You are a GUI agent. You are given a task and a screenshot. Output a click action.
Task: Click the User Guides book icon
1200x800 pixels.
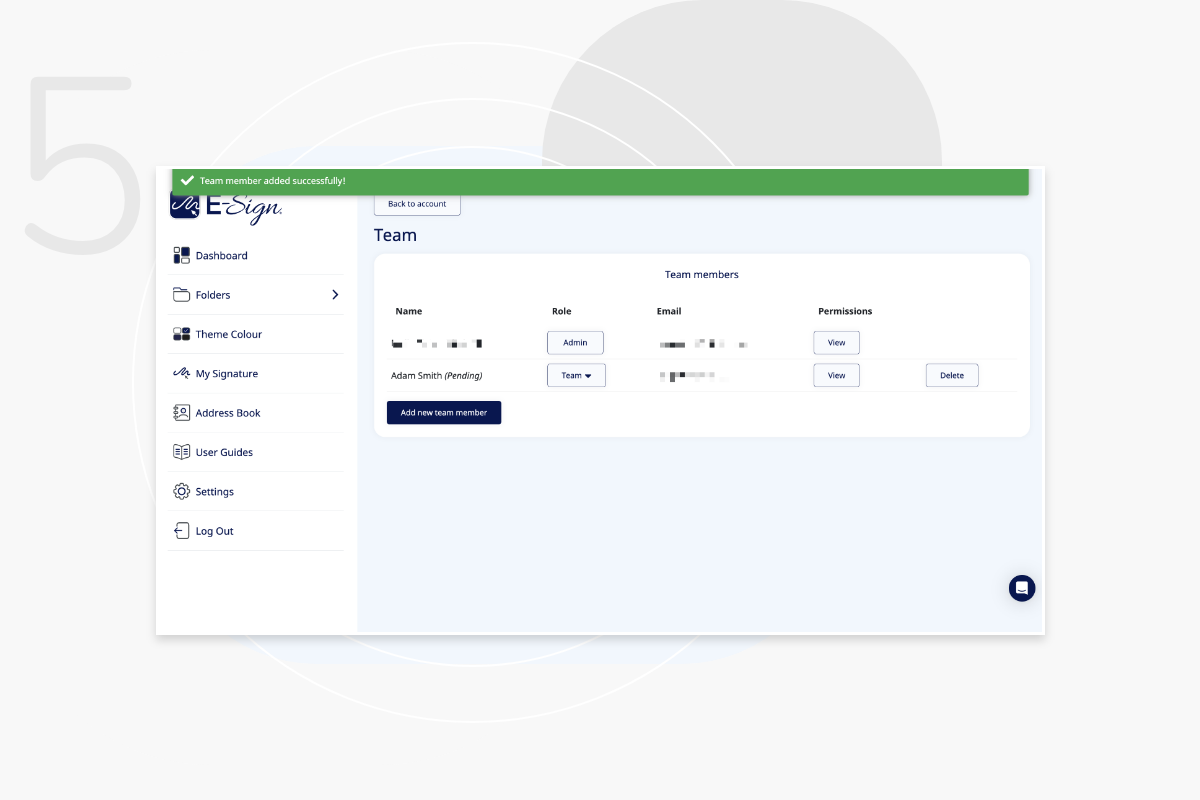coord(181,452)
